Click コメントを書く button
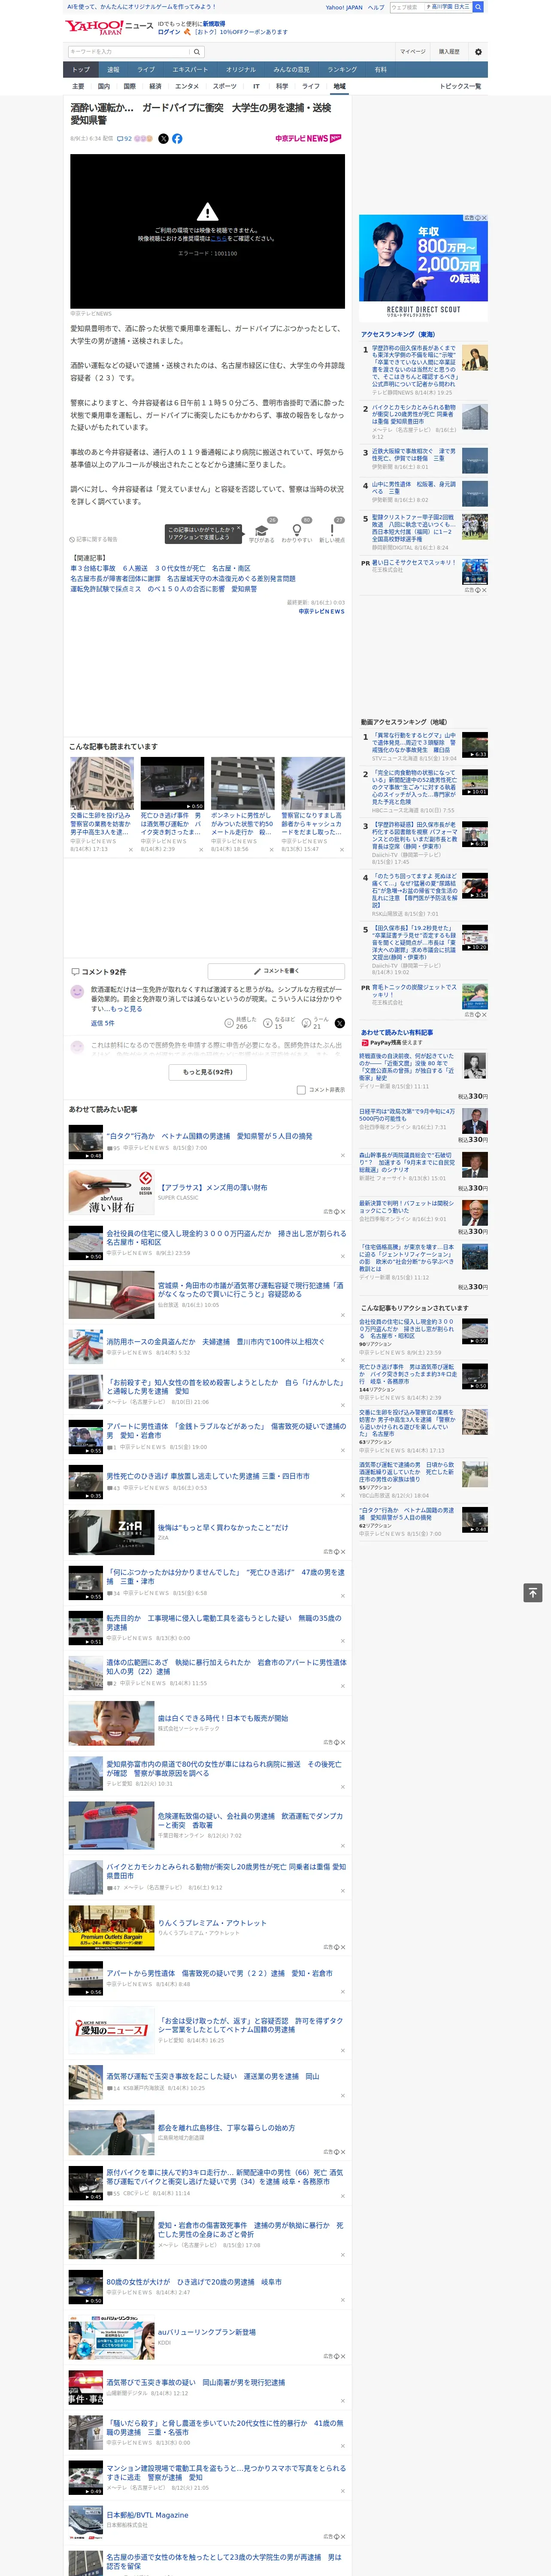The width and height of the screenshot is (551, 2576). pos(276,971)
